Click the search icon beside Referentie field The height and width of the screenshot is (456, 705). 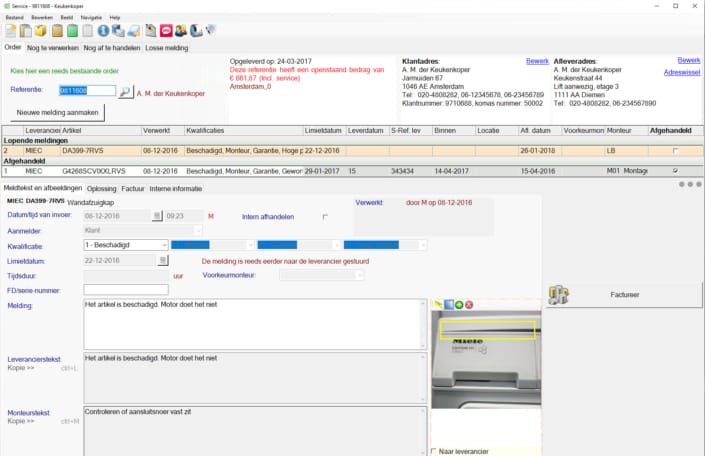point(125,91)
